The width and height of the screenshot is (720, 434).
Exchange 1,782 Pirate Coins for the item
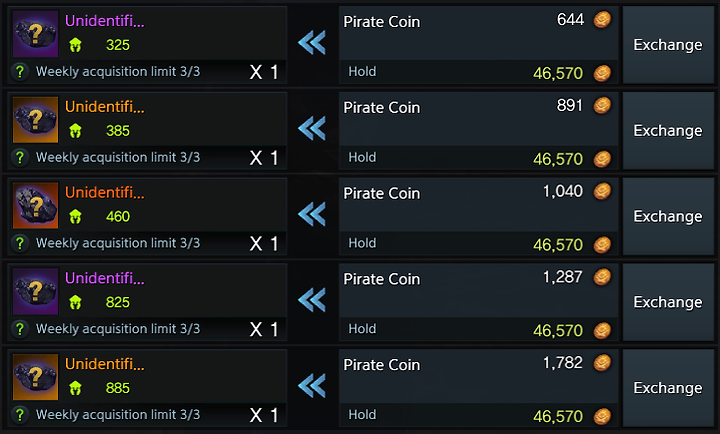tap(668, 388)
